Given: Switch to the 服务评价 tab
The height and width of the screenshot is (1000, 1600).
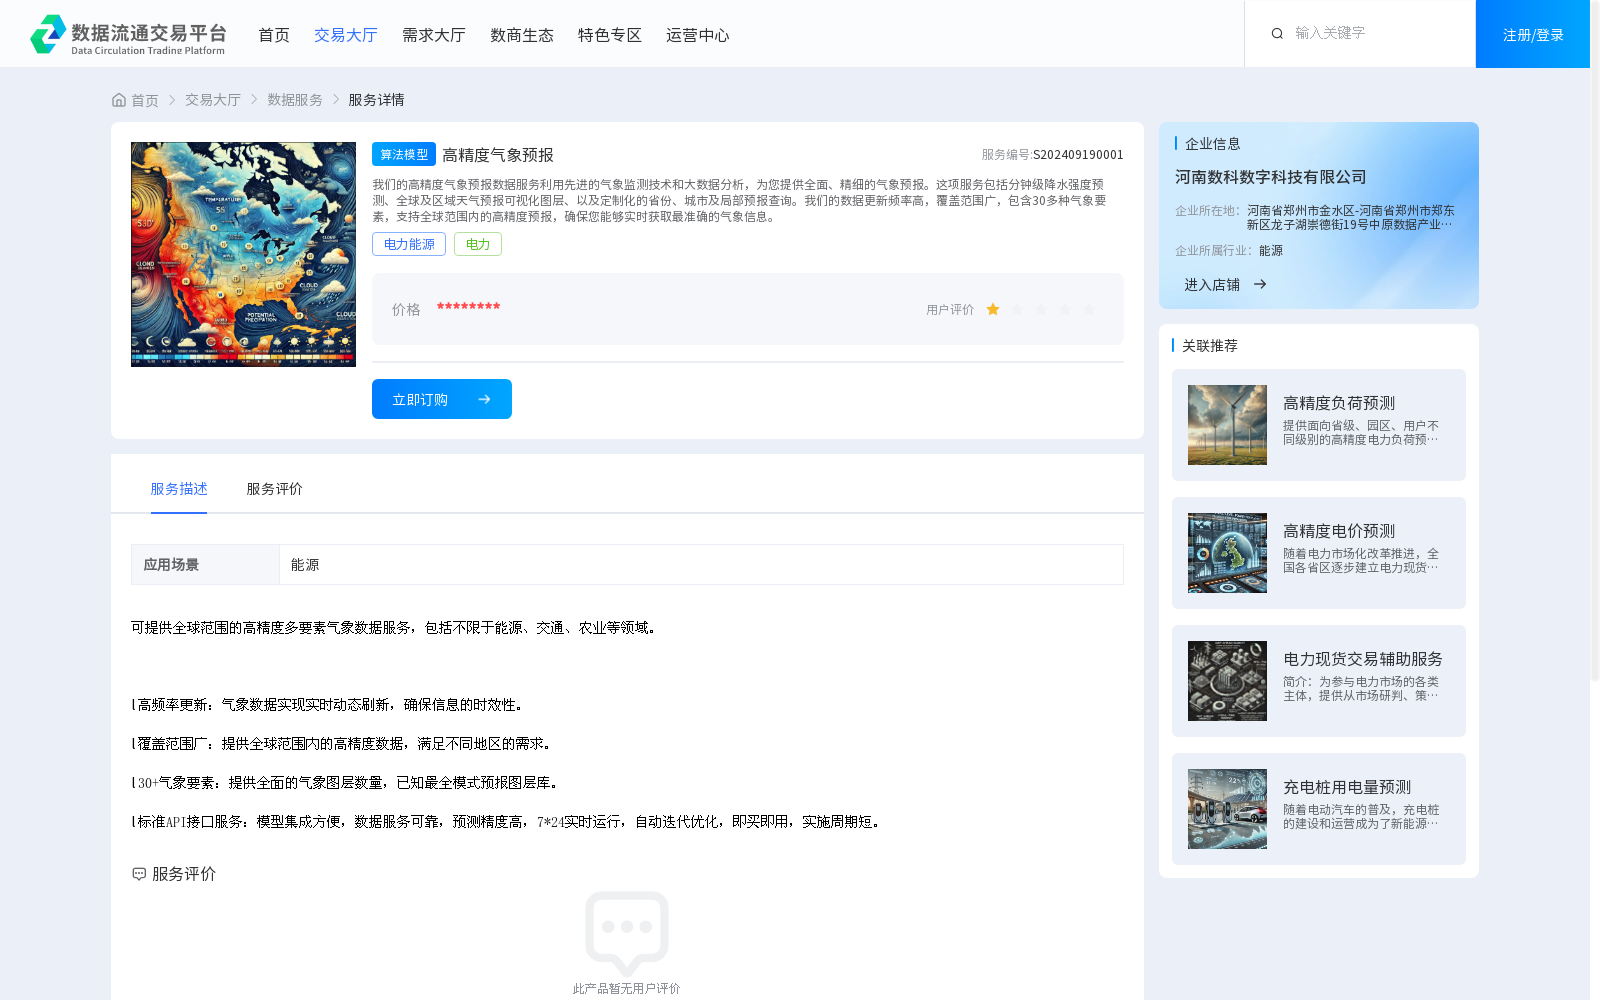Looking at the screenshot, I should (x=275, y=489).
